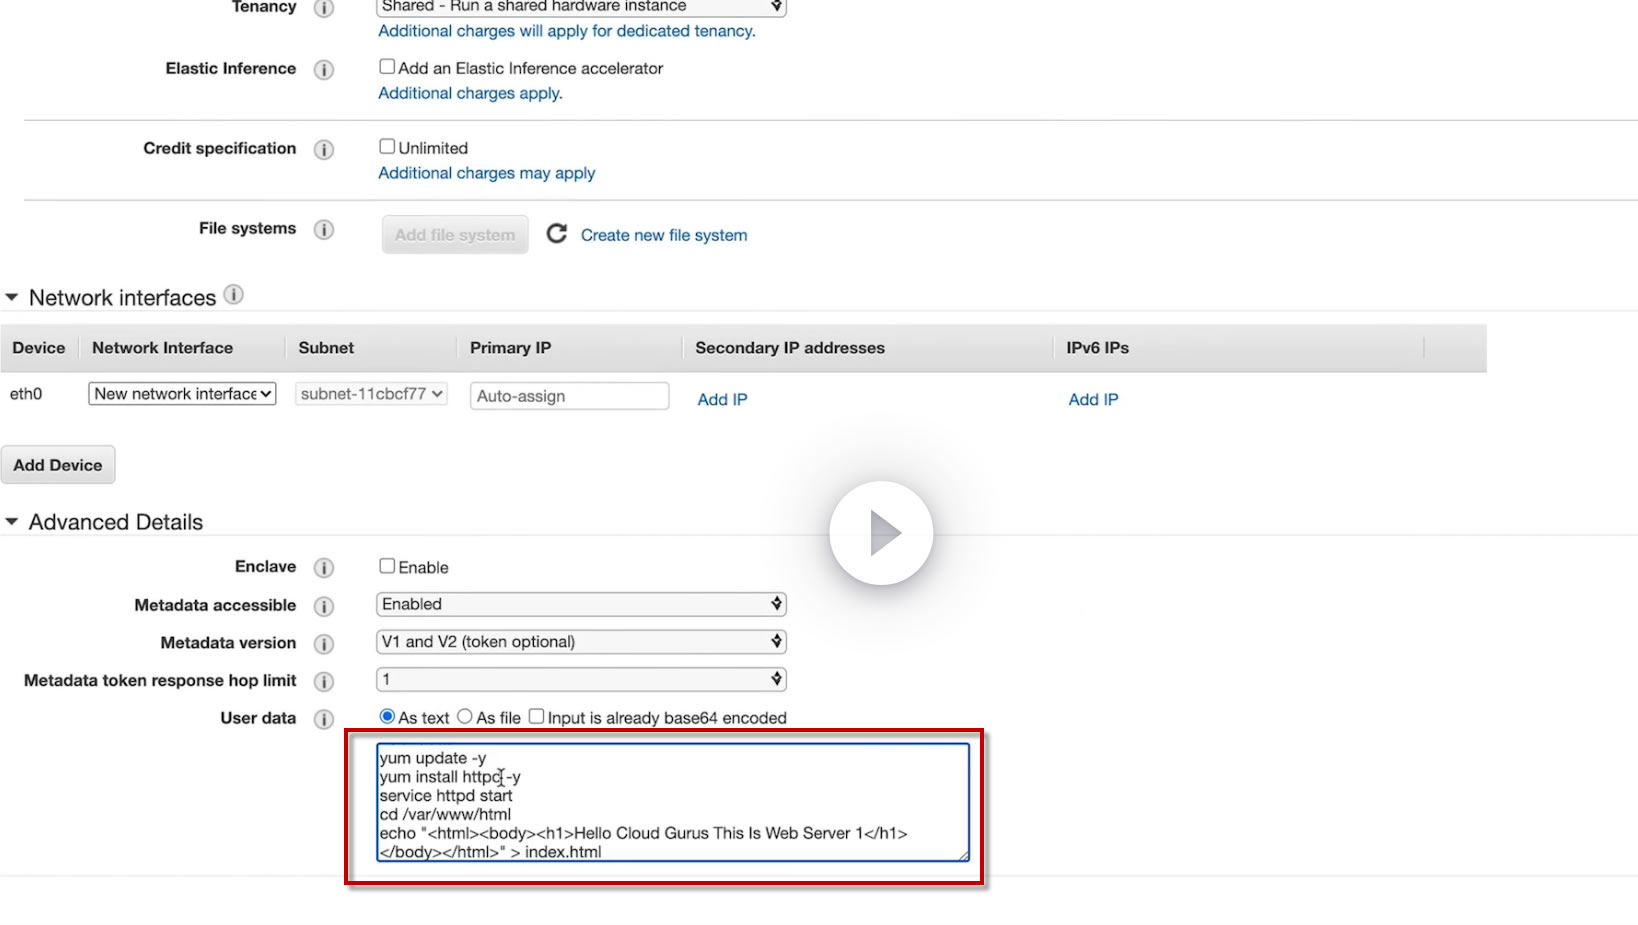Click the Credit specification info icon

click(x=323, y=150)
